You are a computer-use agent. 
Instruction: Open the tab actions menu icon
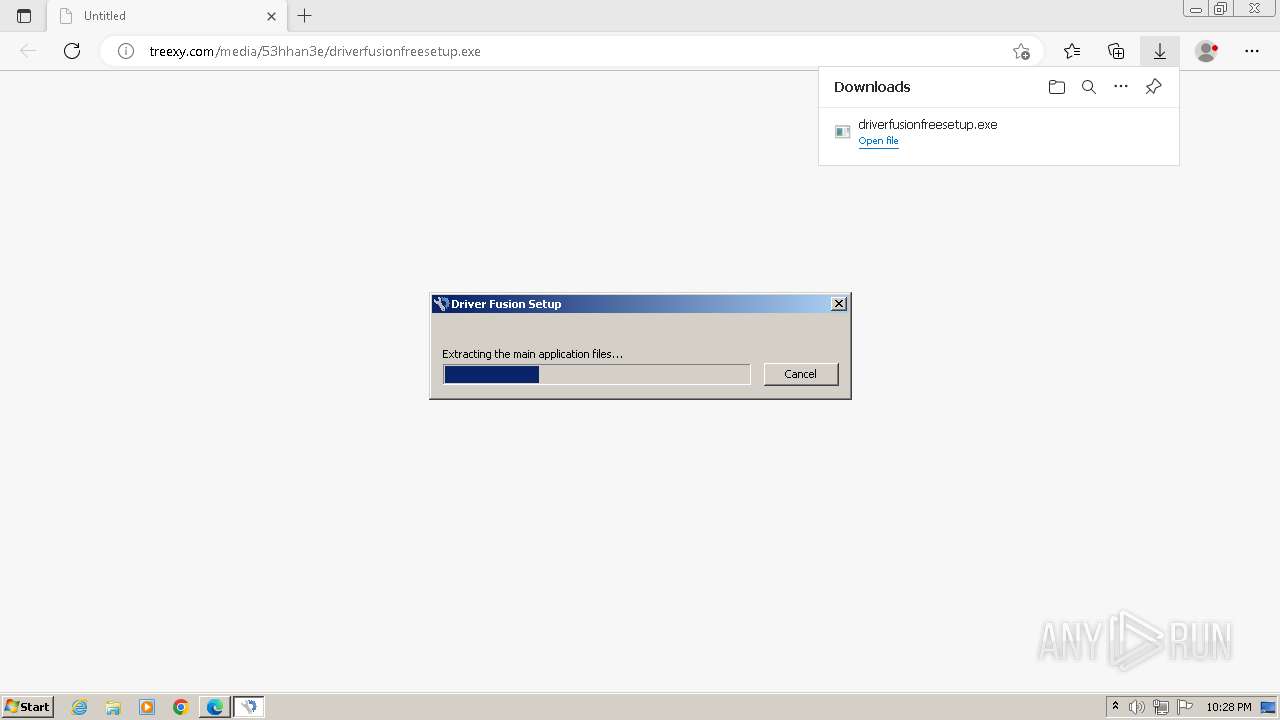click(24, 16)
